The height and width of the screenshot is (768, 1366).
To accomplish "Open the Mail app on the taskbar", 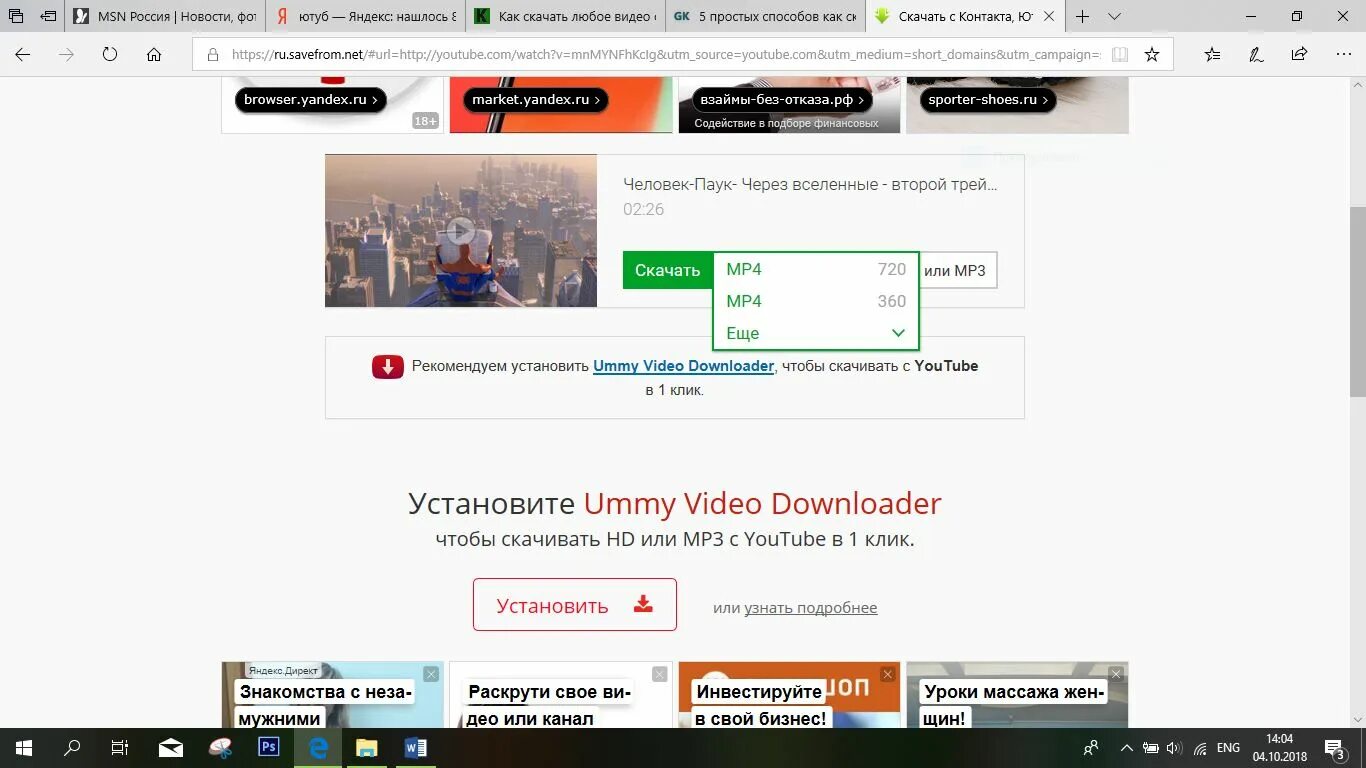I will [171, 747].
